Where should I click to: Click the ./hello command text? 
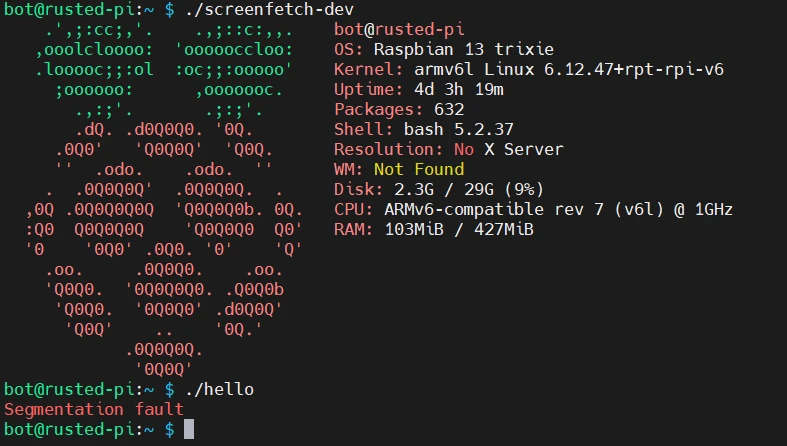[219, 390]
